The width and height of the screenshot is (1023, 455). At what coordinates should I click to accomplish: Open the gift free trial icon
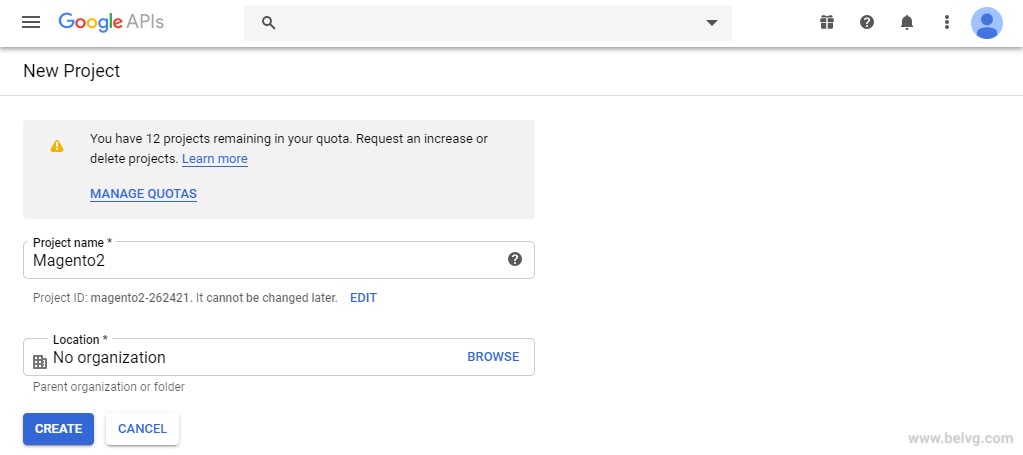827,23
